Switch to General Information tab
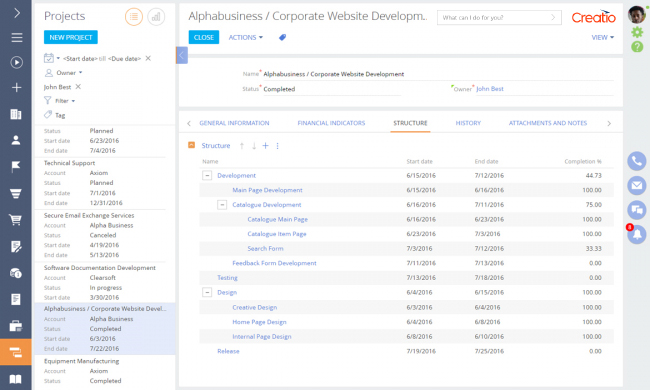This screenshot has height=390, width=650. click(234, 123)
